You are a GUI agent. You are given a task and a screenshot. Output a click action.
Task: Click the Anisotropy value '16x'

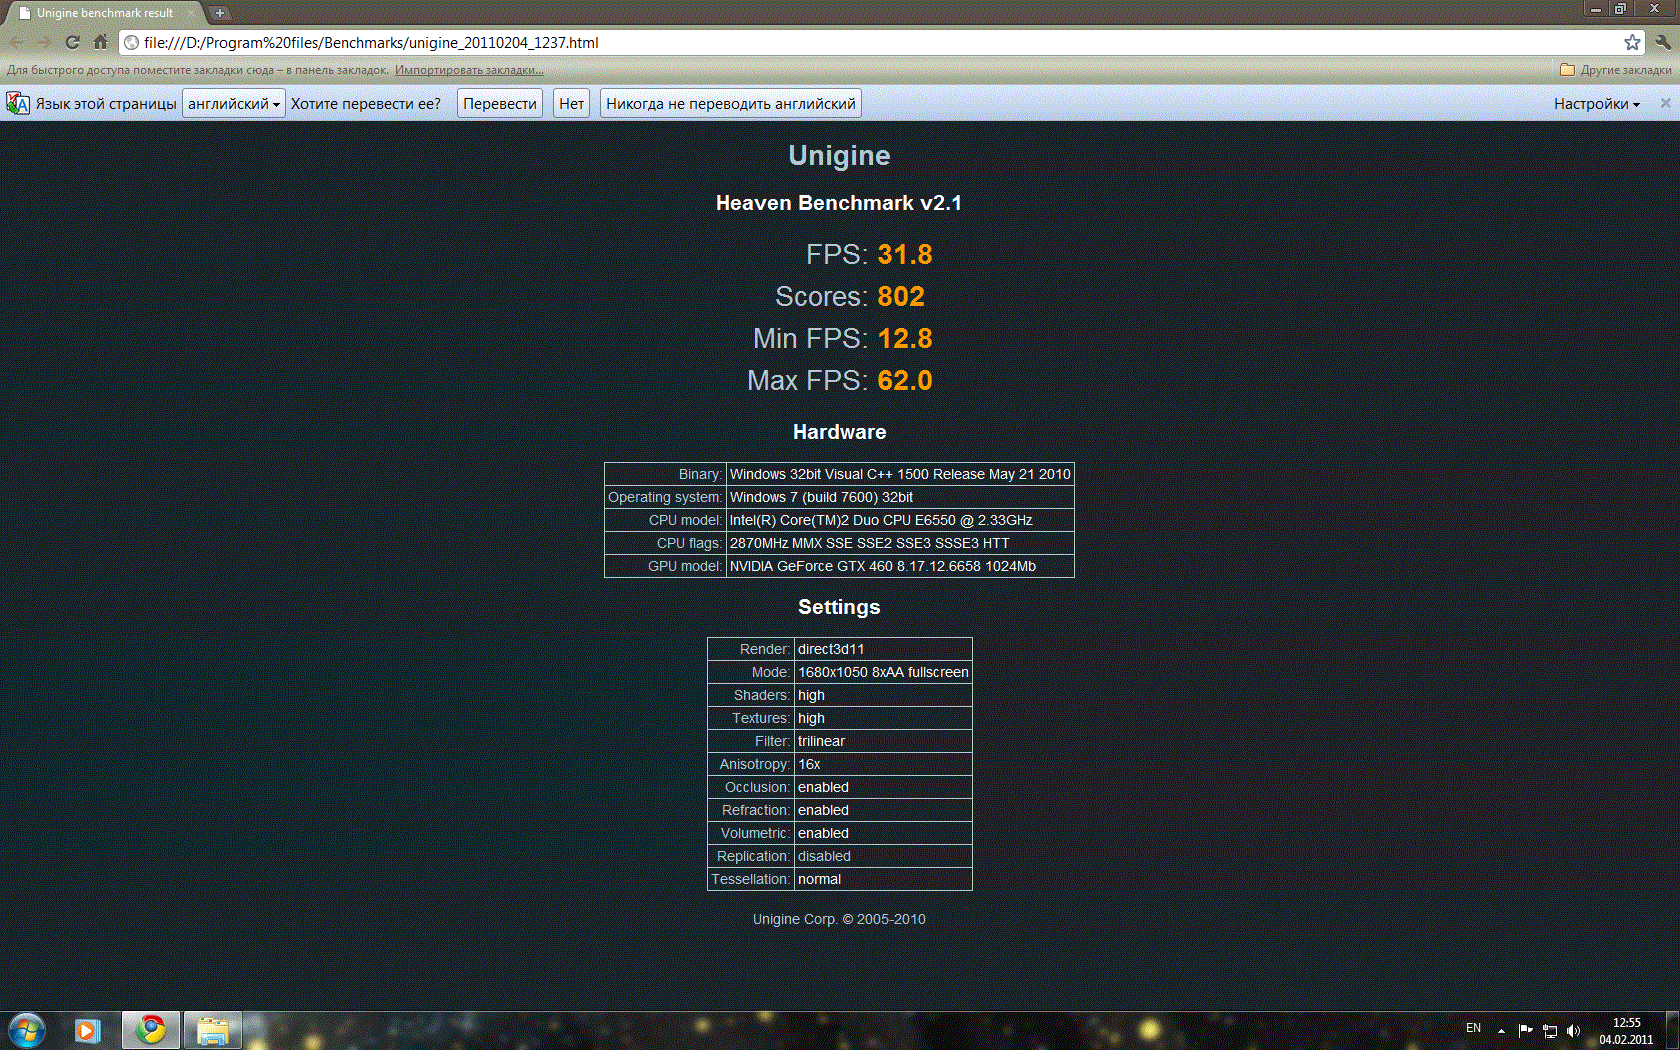[883, 764]
